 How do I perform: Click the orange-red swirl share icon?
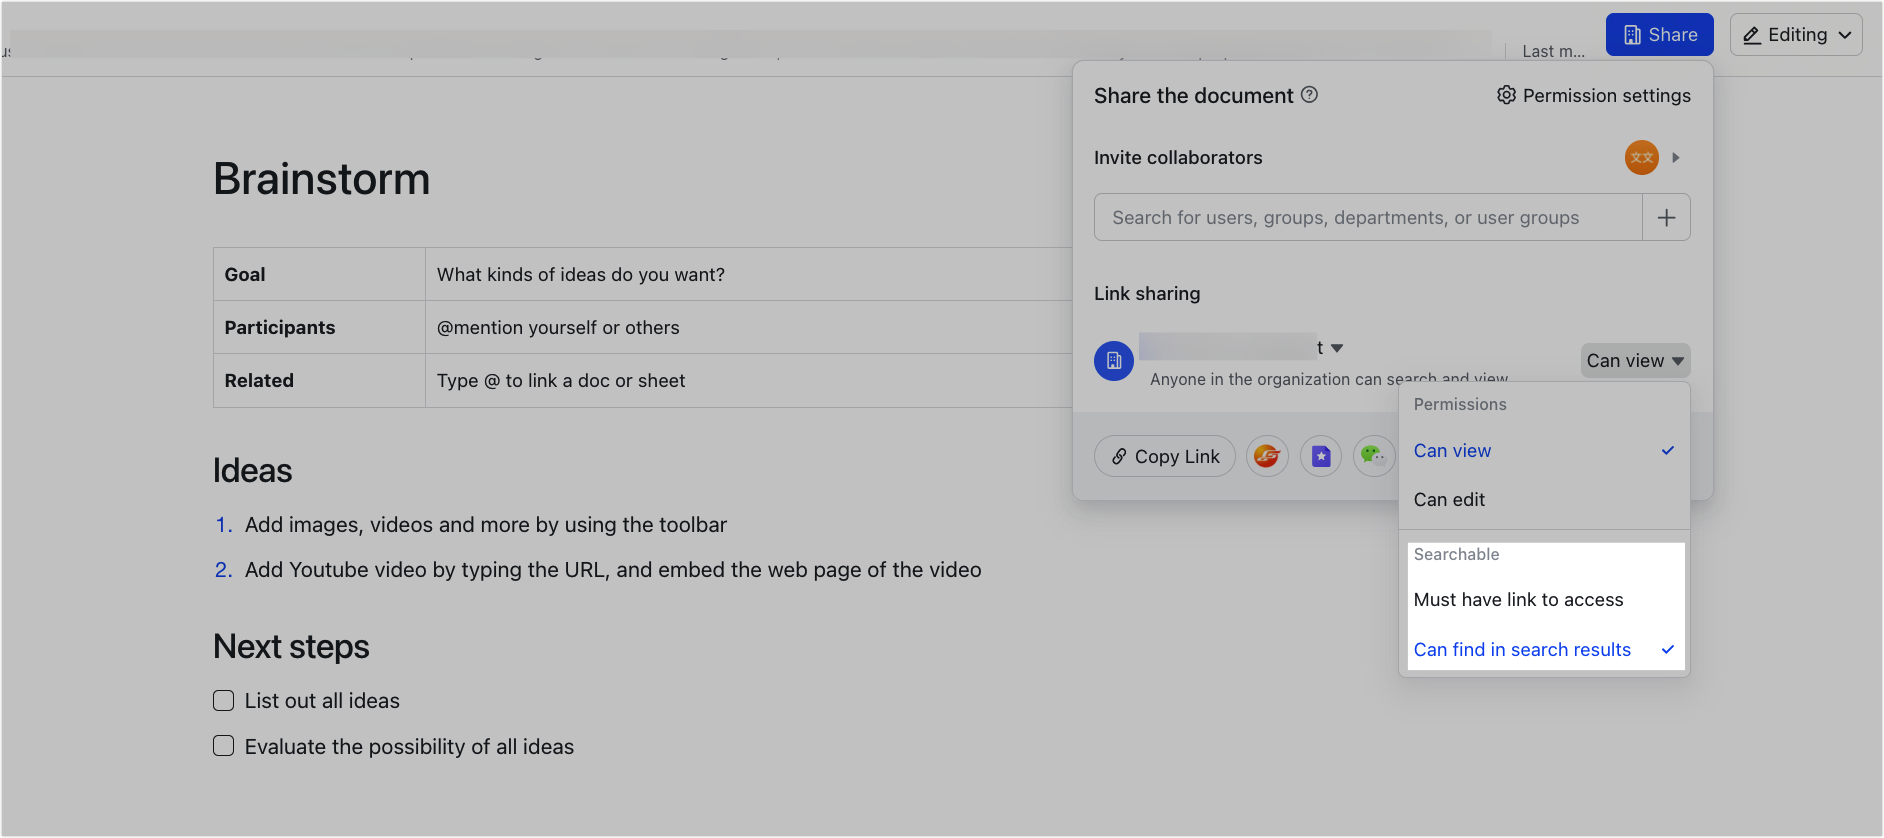click(x=1267, y=456)
